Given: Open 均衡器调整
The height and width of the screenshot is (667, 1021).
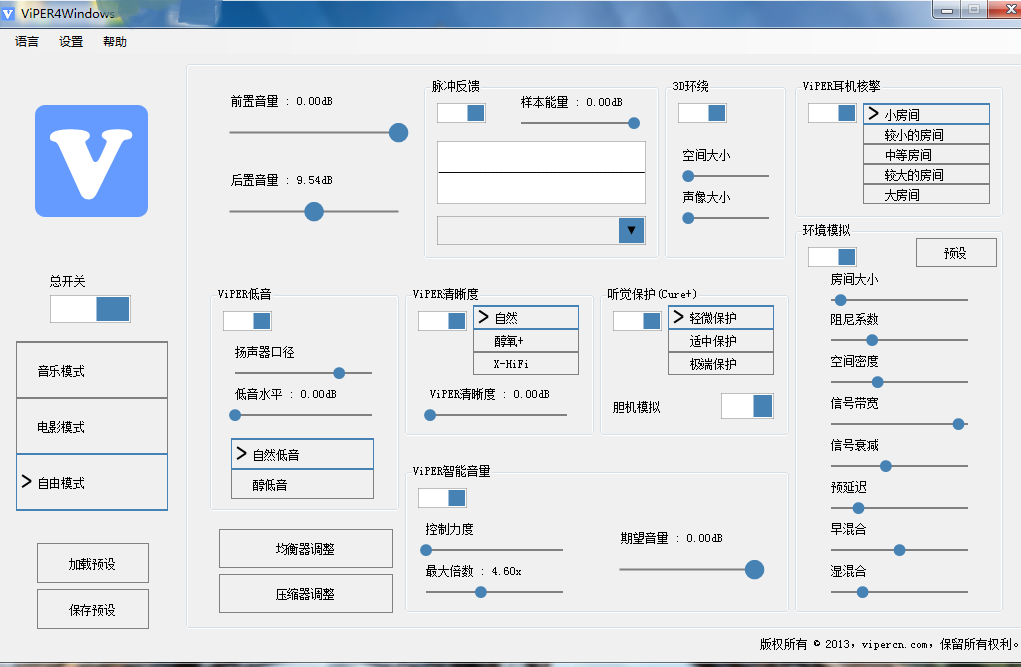Looking at the screenshot, I should 305,548.
